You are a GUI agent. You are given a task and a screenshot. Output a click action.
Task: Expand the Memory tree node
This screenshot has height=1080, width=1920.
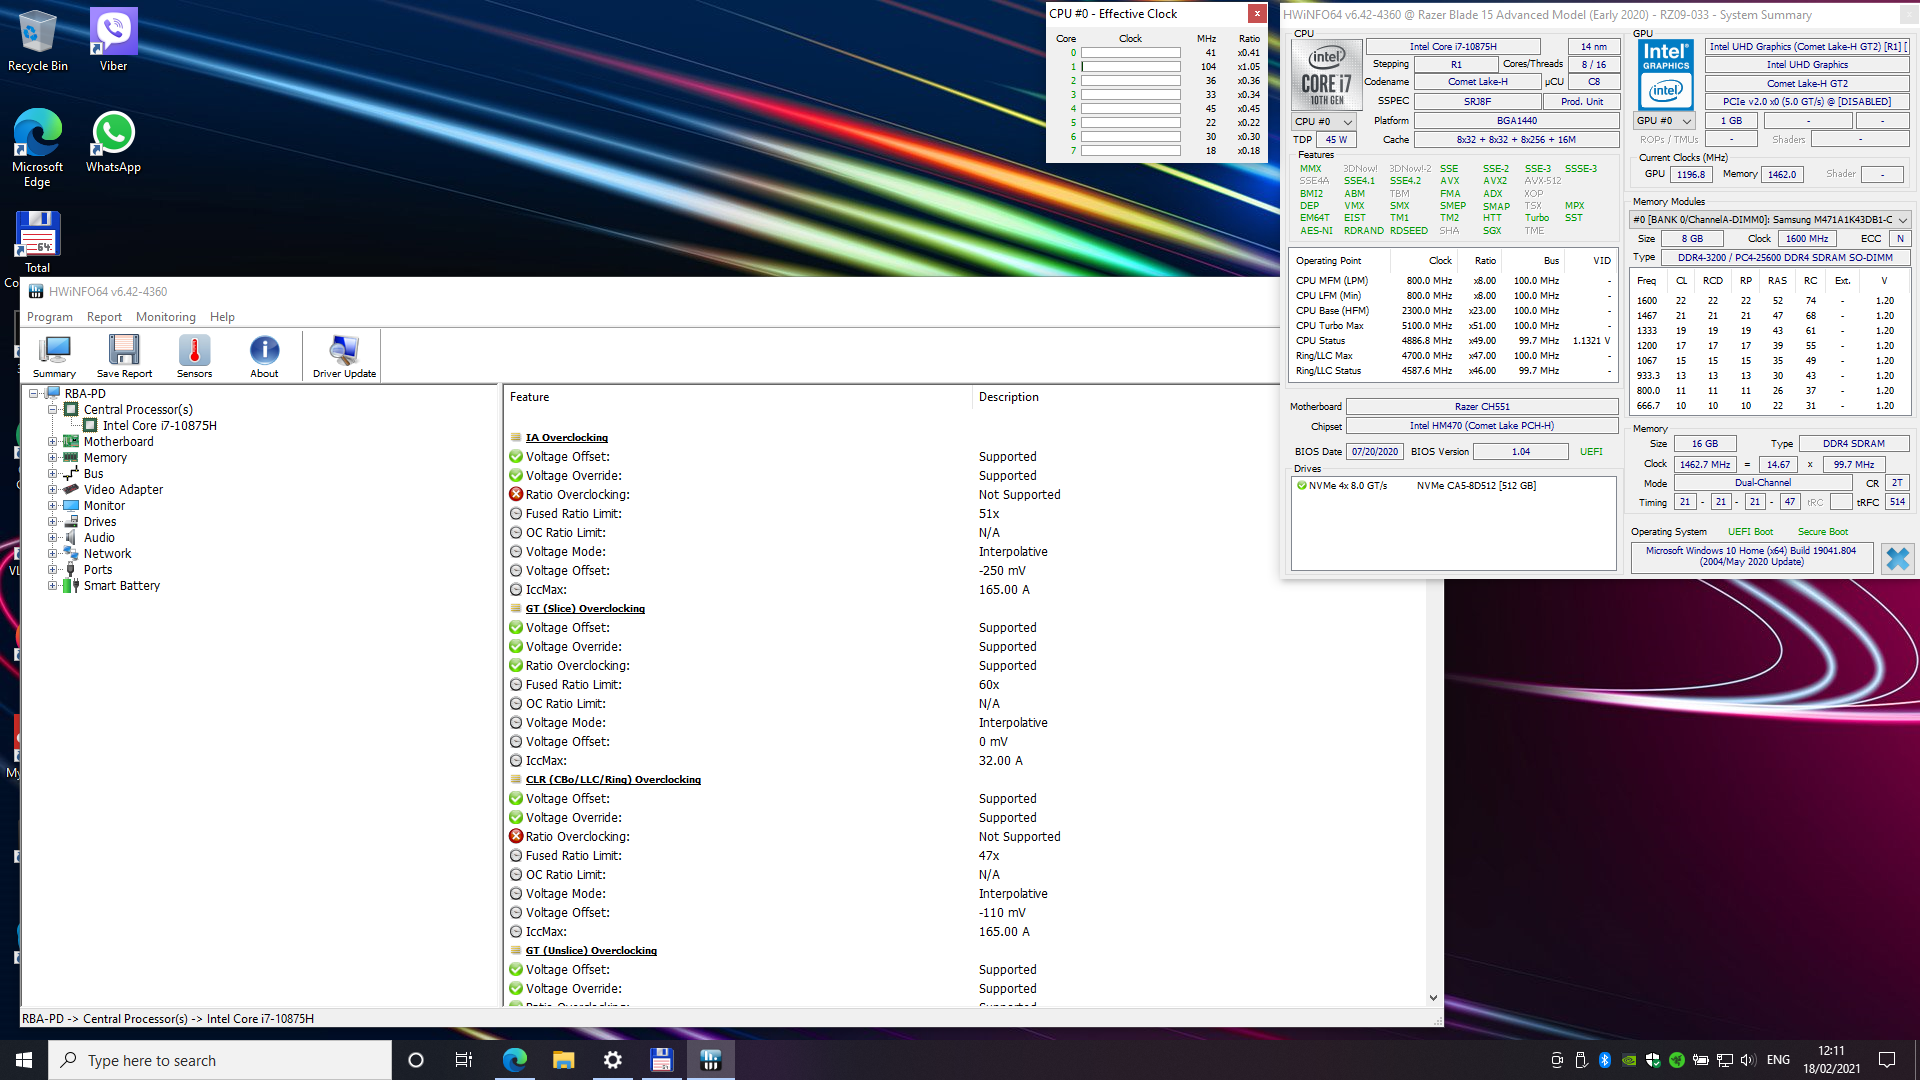click(x=52, y=458)
